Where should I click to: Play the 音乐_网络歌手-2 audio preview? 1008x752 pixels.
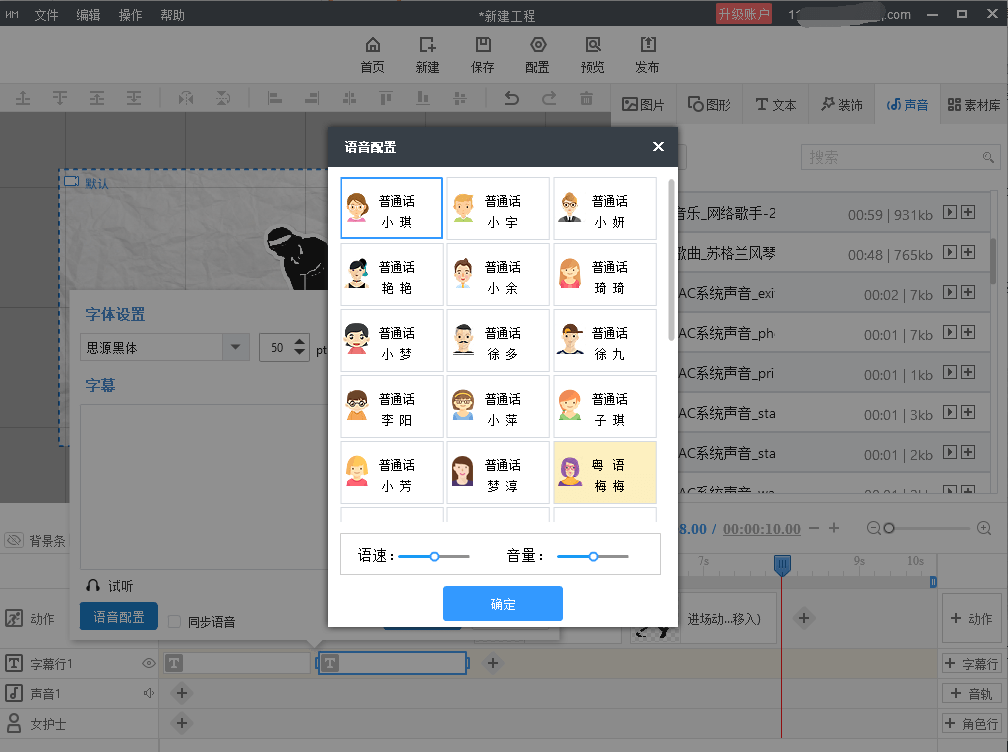[x=950, y=213]
